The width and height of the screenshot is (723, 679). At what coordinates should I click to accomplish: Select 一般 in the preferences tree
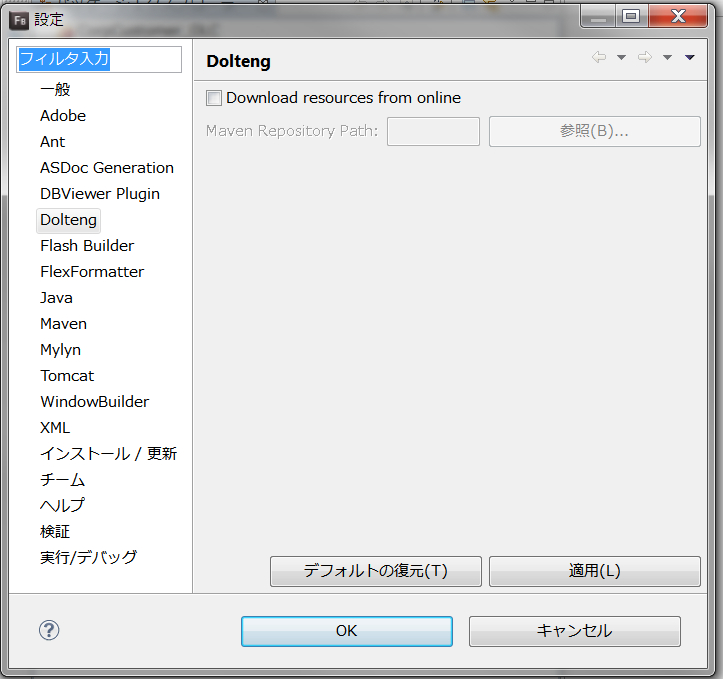(55, 89)
